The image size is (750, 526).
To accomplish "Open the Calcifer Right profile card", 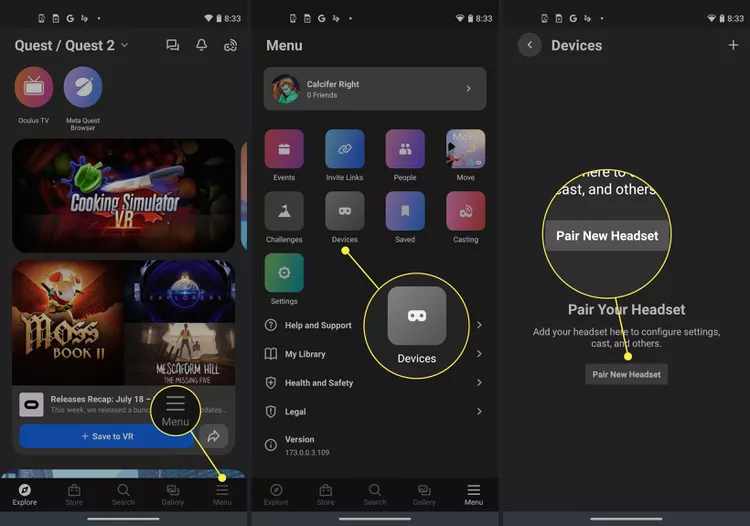I will click(x=375, y=89).
